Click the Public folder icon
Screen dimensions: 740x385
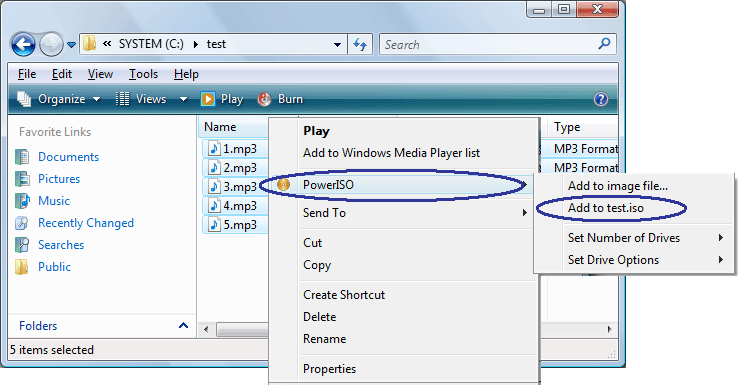point(22,267)
